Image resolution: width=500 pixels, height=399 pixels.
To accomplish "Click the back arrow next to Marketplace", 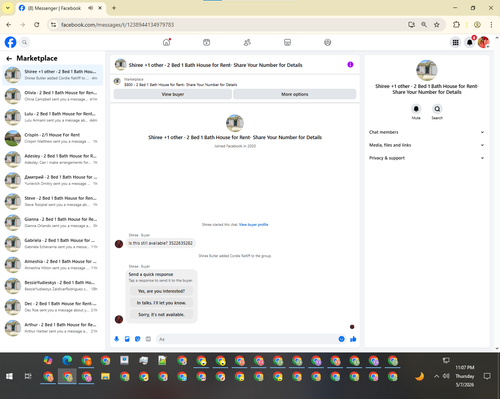I will (x=9, y=59).
